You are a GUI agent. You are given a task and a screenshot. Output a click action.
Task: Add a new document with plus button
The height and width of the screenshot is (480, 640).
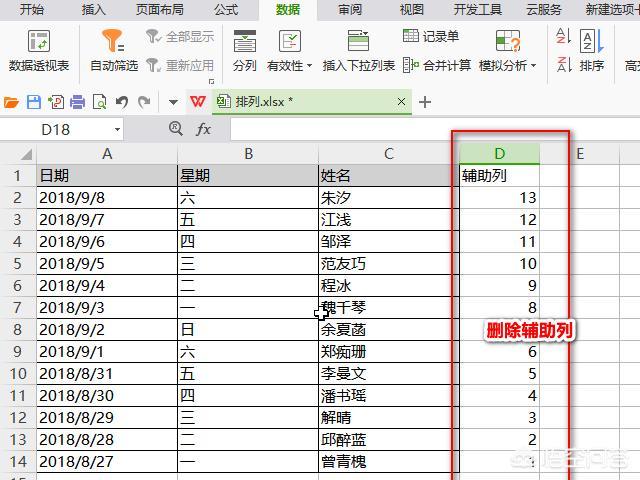tap(425, 102)
